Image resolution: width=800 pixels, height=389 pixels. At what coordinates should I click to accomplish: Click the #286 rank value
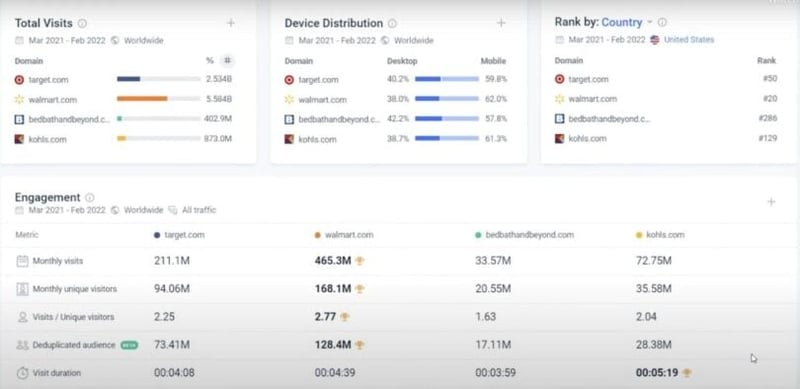click(767, 118)
